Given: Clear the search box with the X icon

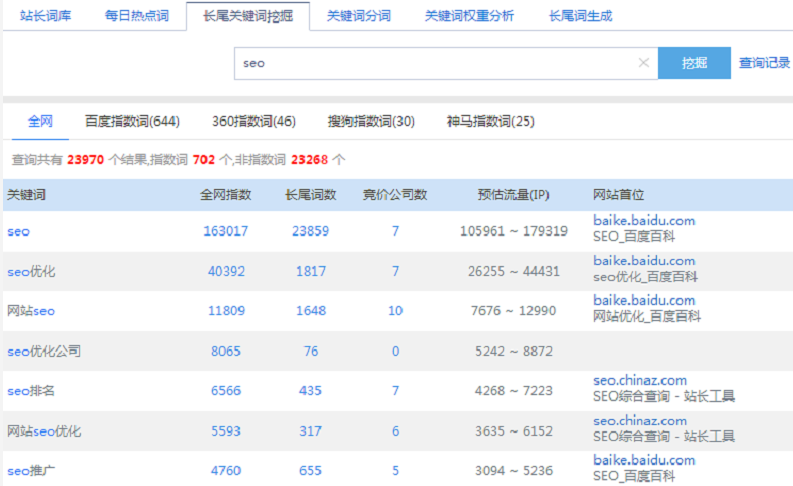Looking at the screenshot, I should tap(644, 63).
